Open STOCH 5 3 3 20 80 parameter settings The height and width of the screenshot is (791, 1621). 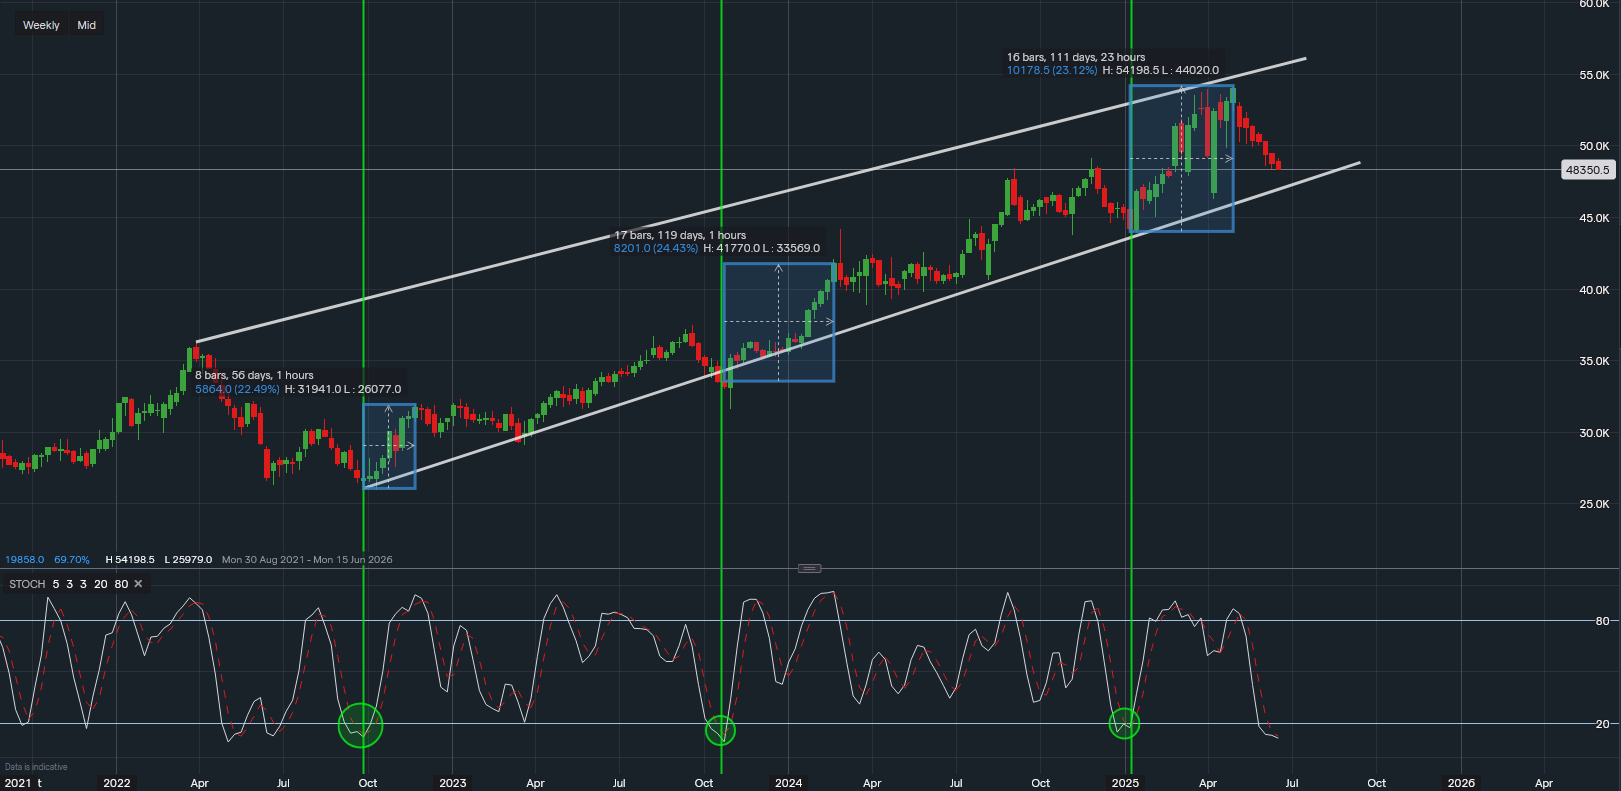[90, 584]
